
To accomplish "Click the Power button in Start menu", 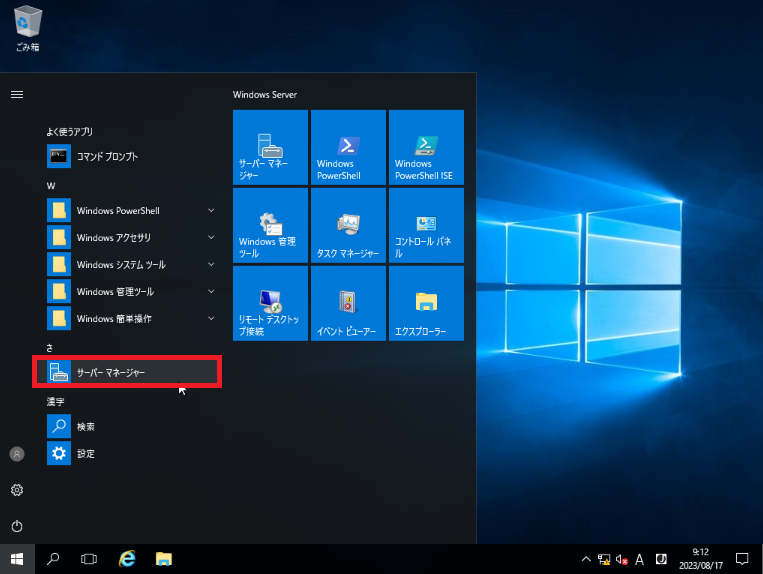I will click(17, 526).
